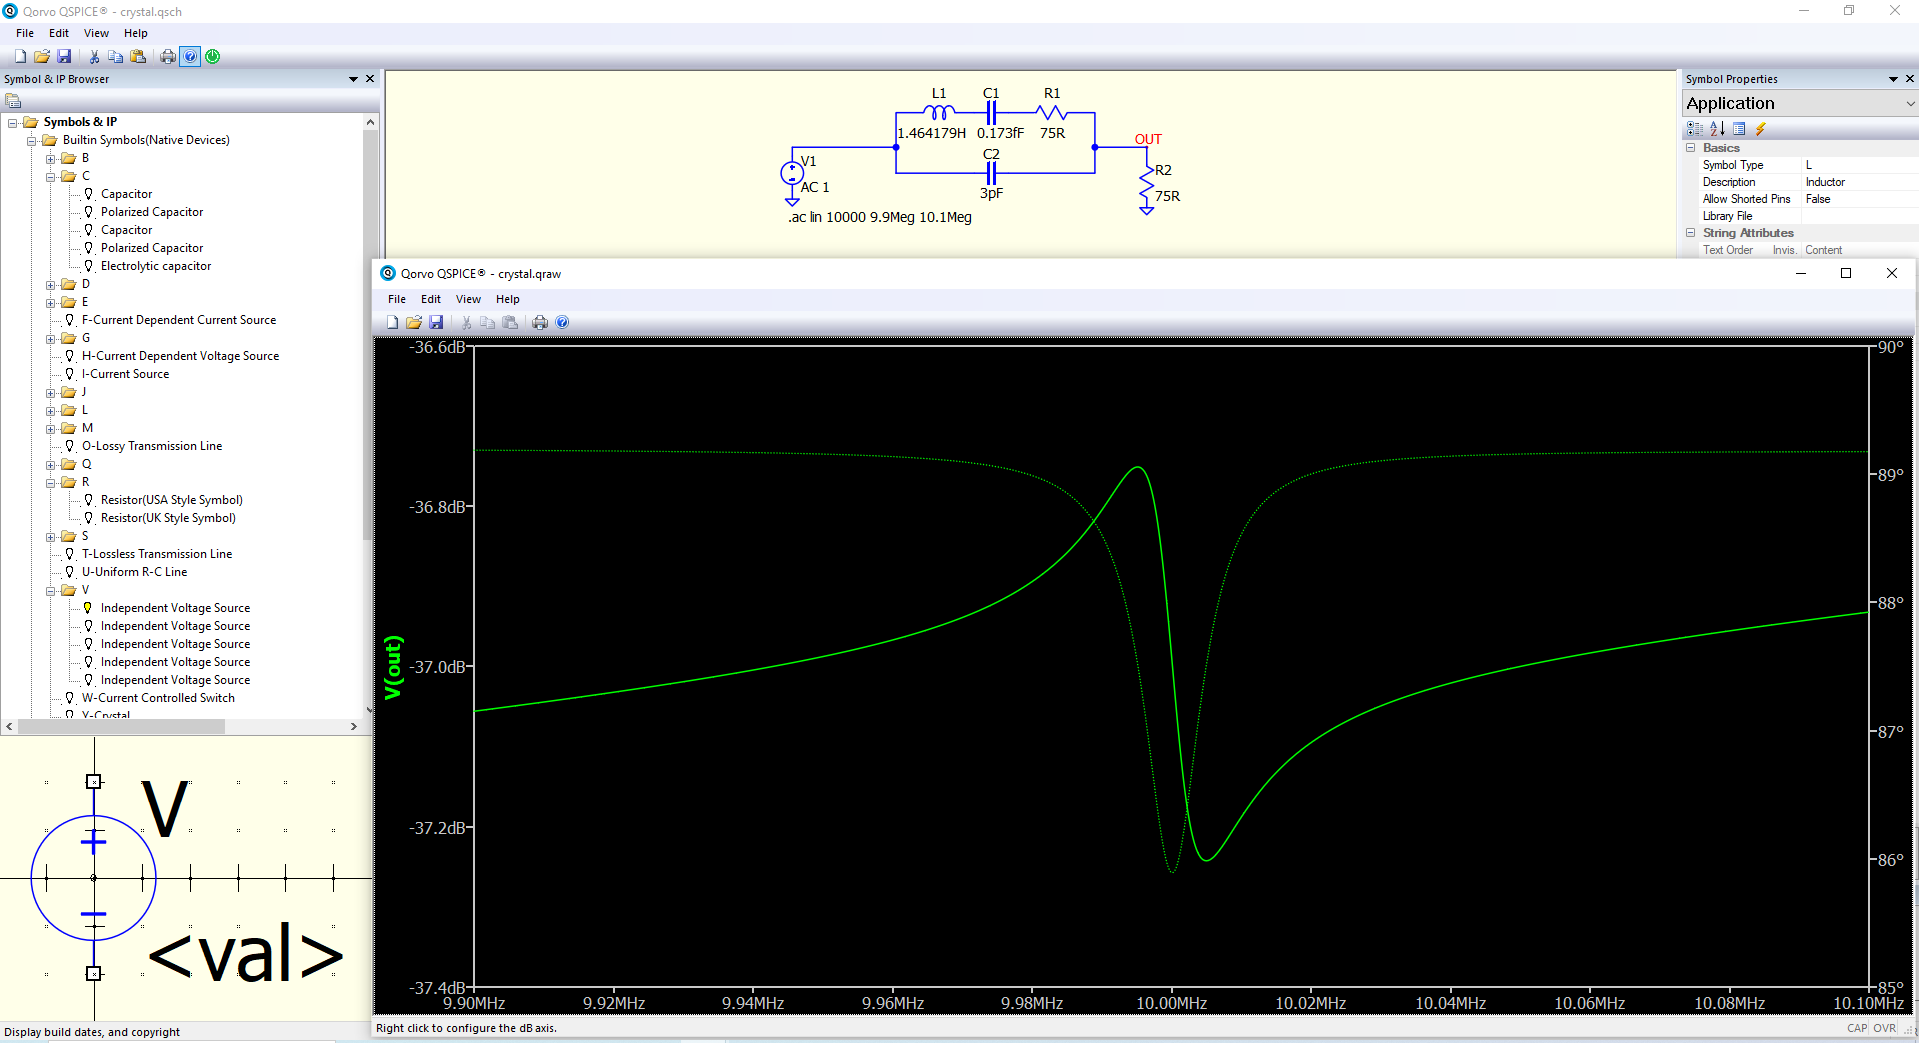Click New file icon in main QSPICE toolbar
Screen dimensions: 1919x1043
click(20, 56)
